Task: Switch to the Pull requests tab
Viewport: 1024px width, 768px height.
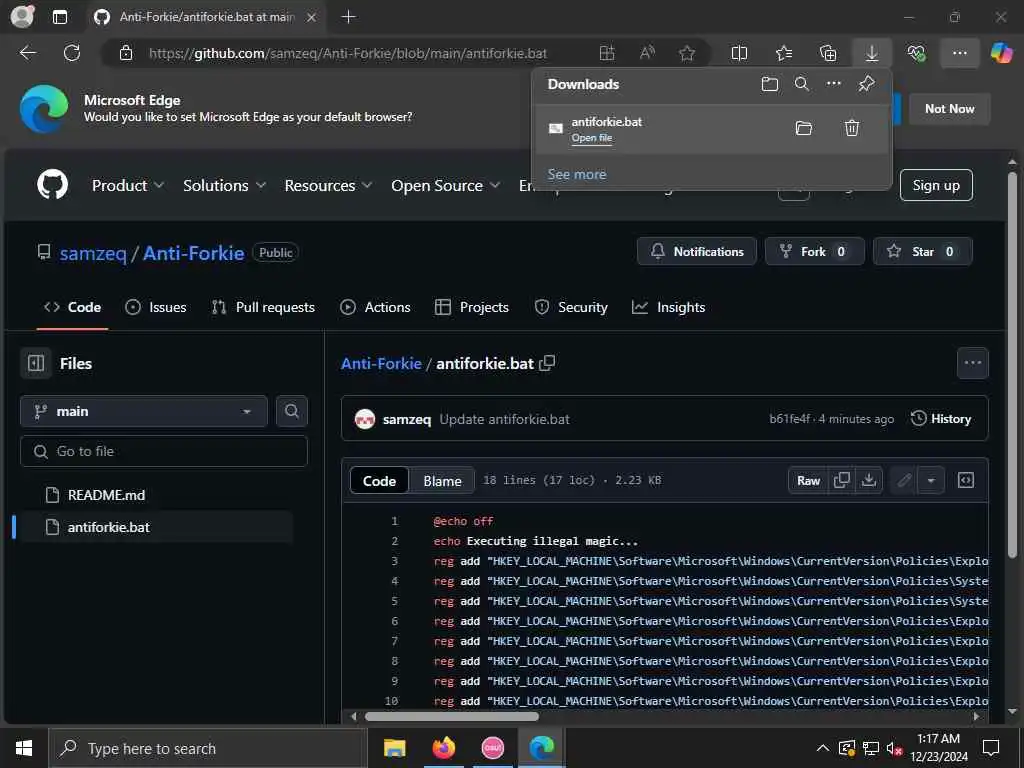Action: coord(263,307)
